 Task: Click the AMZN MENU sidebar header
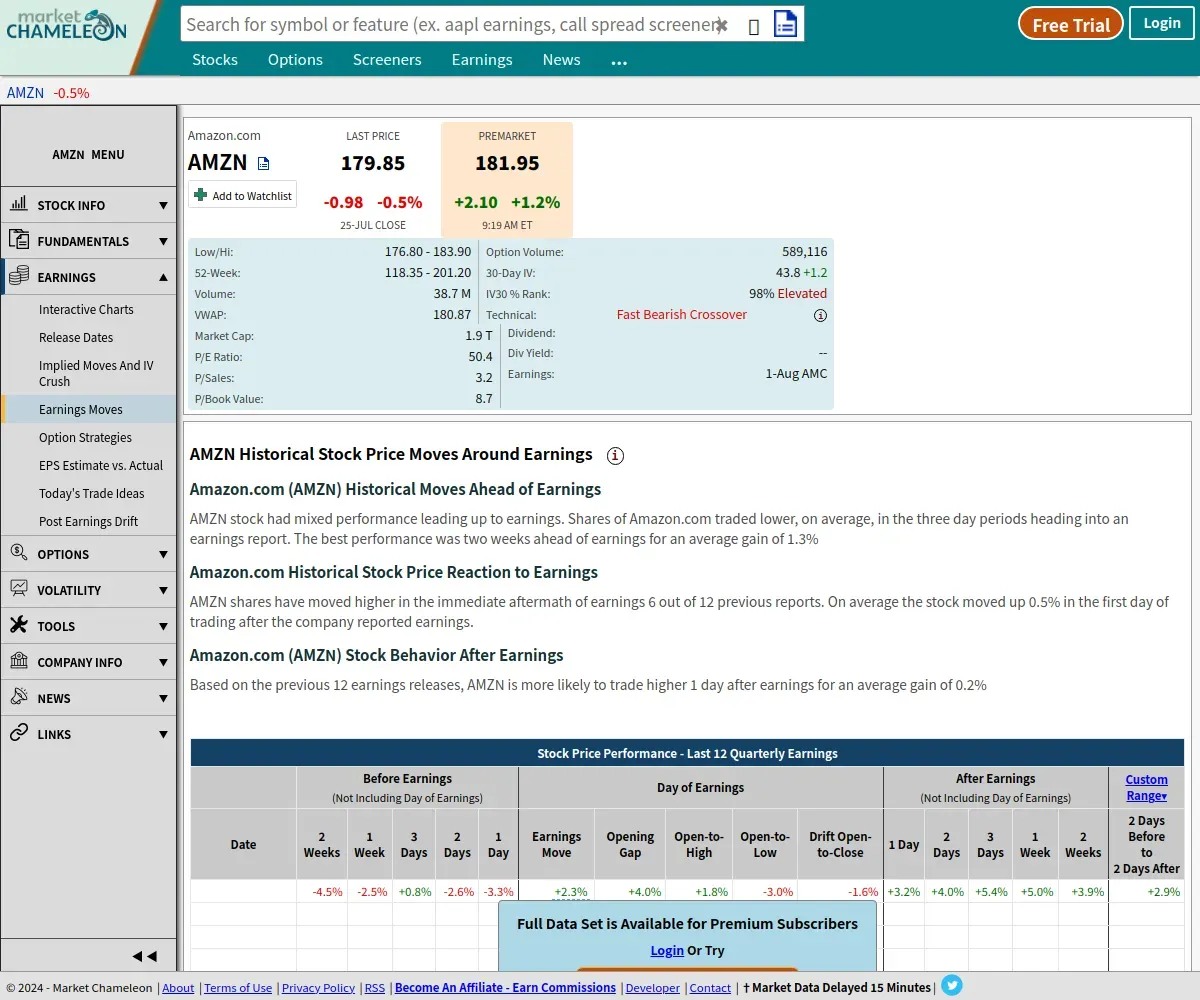click(89, 155)
